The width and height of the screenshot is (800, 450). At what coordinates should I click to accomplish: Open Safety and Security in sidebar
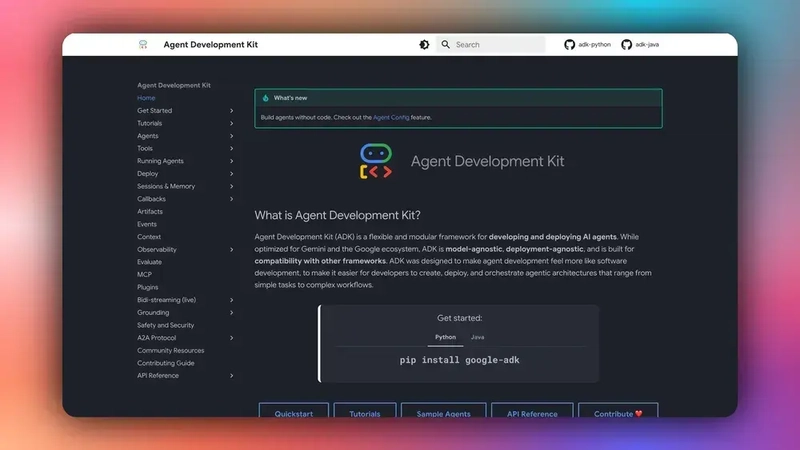[x=165, y=325]
